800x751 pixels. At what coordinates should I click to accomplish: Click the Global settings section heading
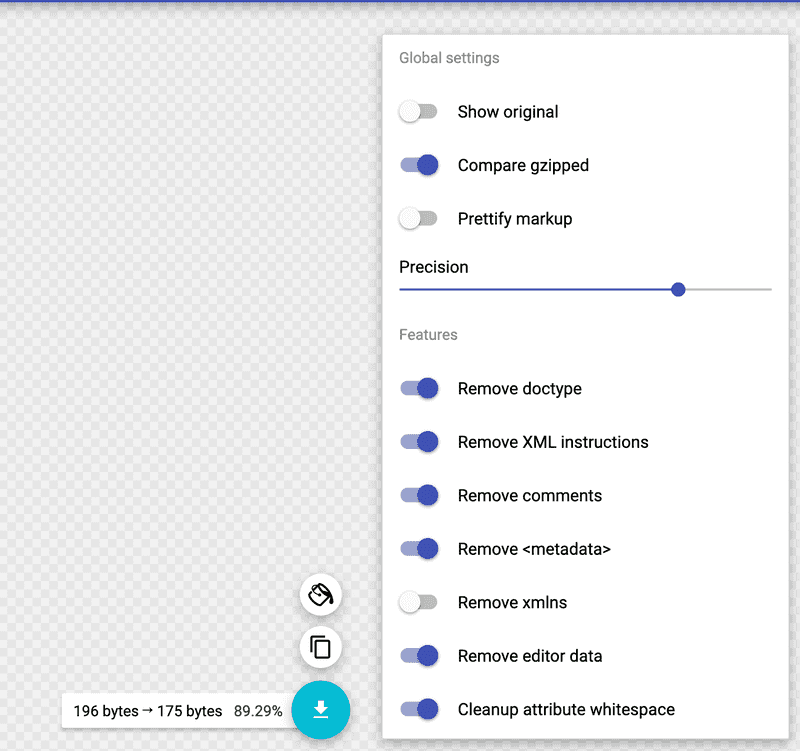(x=449, y=58)
